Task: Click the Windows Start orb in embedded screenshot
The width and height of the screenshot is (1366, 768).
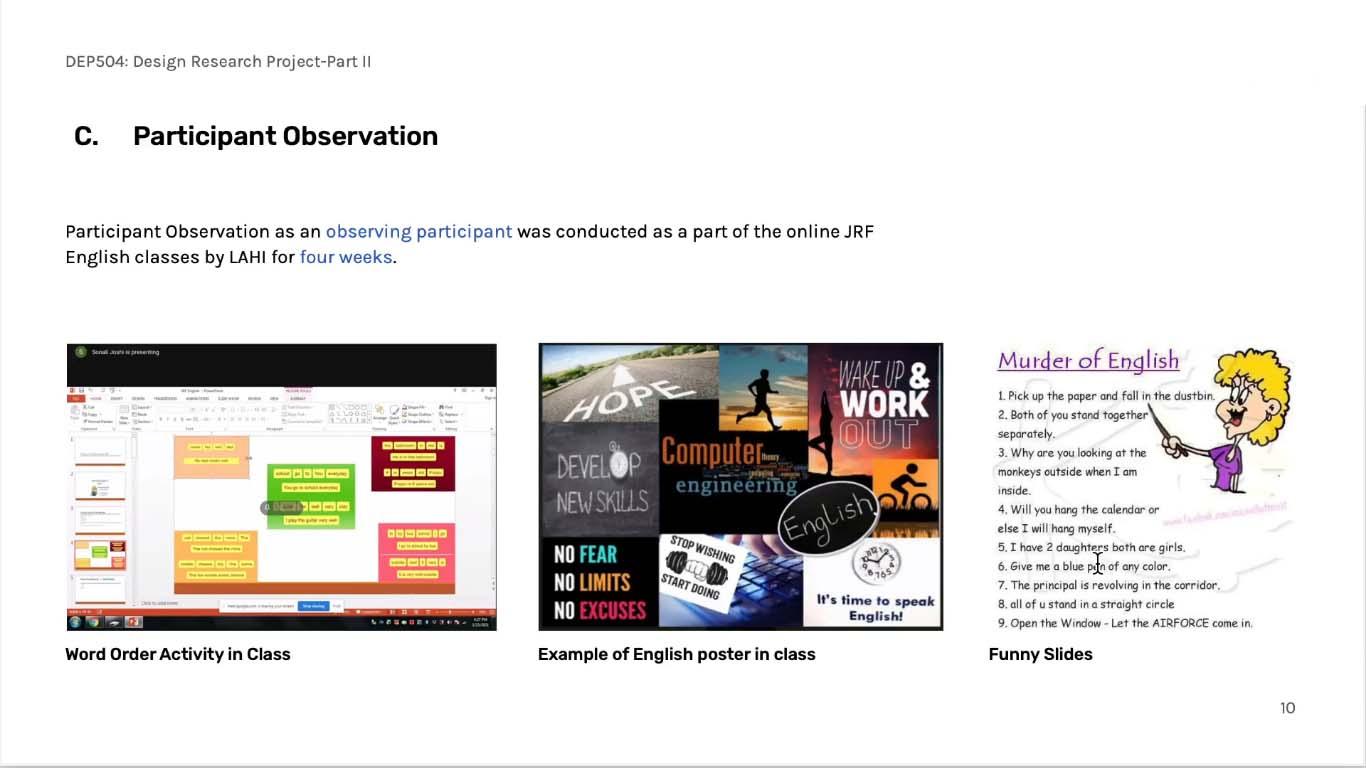Action: coord(75,622)
